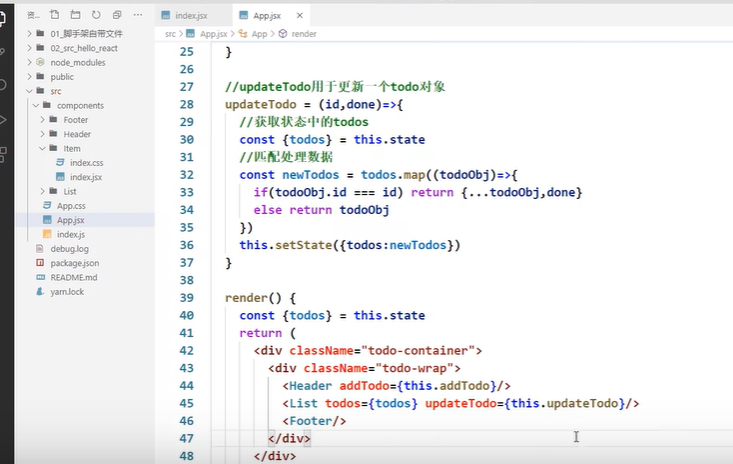Viewport: 733px width, 464px height.
Task: Click line number 45 in gutter
Action: click(187, 403)
